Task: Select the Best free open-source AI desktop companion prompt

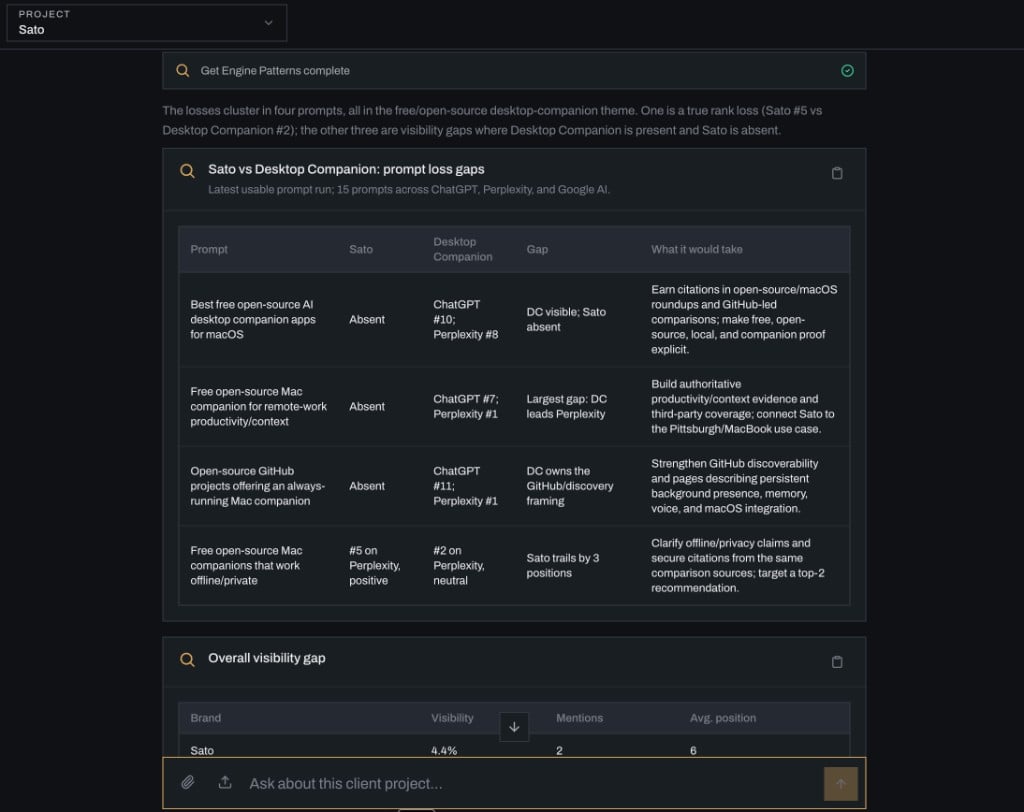Action: click(253, 319)
